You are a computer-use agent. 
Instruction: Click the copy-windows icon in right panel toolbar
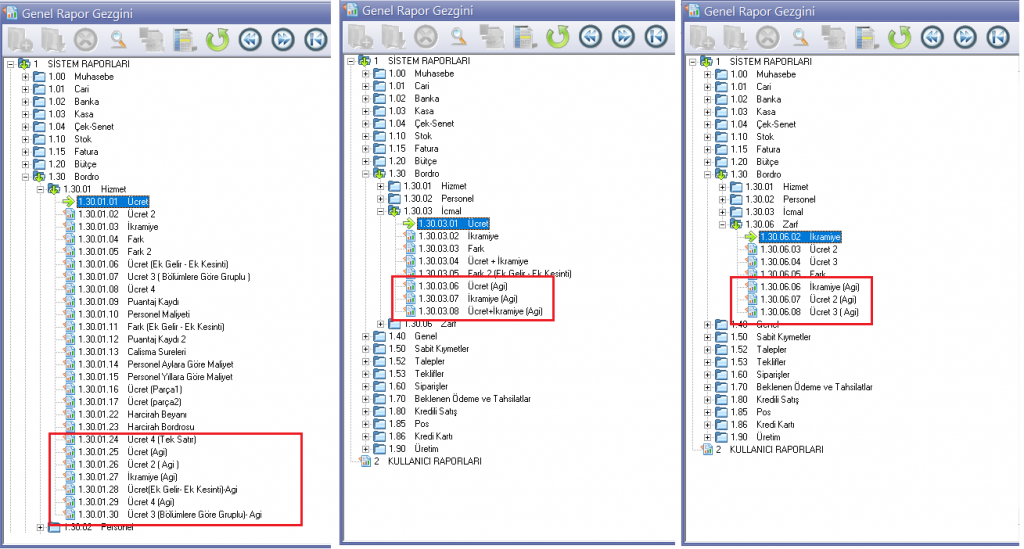tap(832, 38)
